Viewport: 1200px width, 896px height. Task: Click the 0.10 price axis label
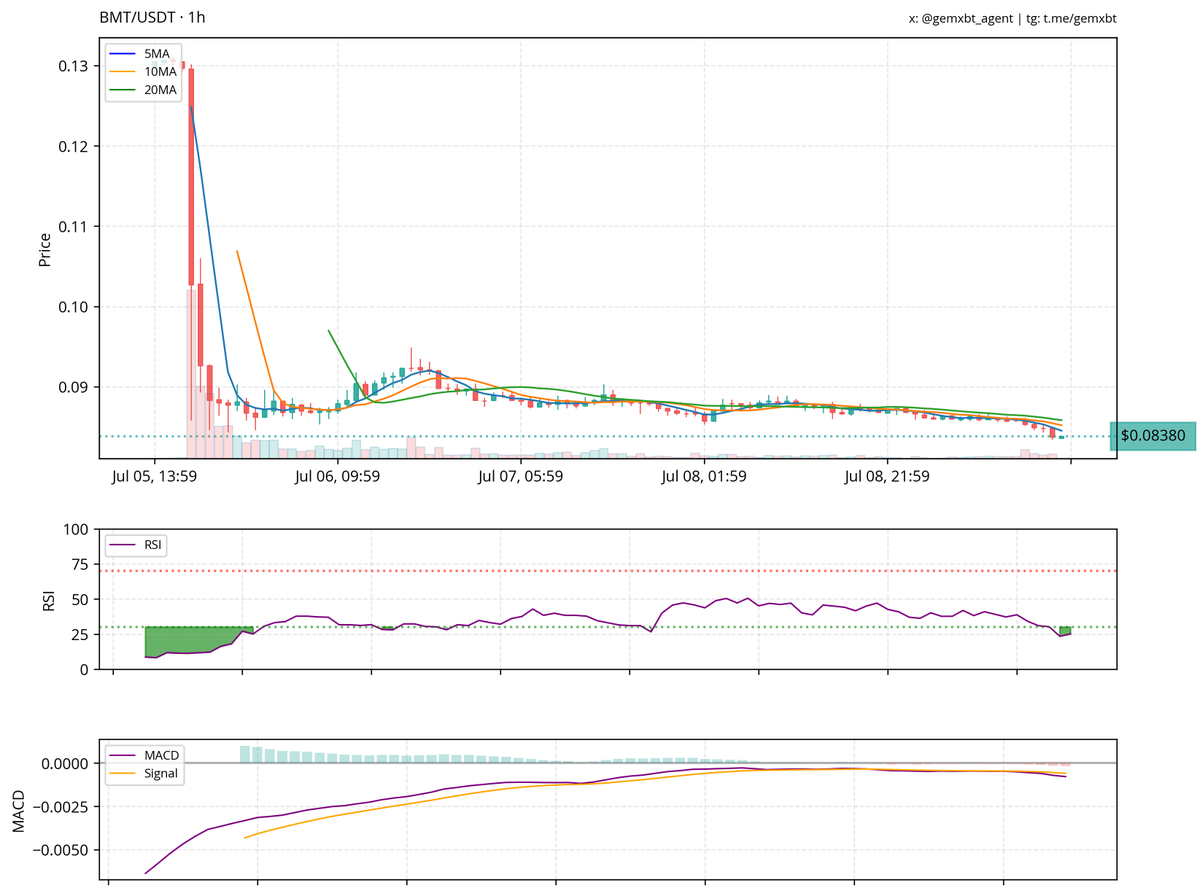[x=73, y=306]
